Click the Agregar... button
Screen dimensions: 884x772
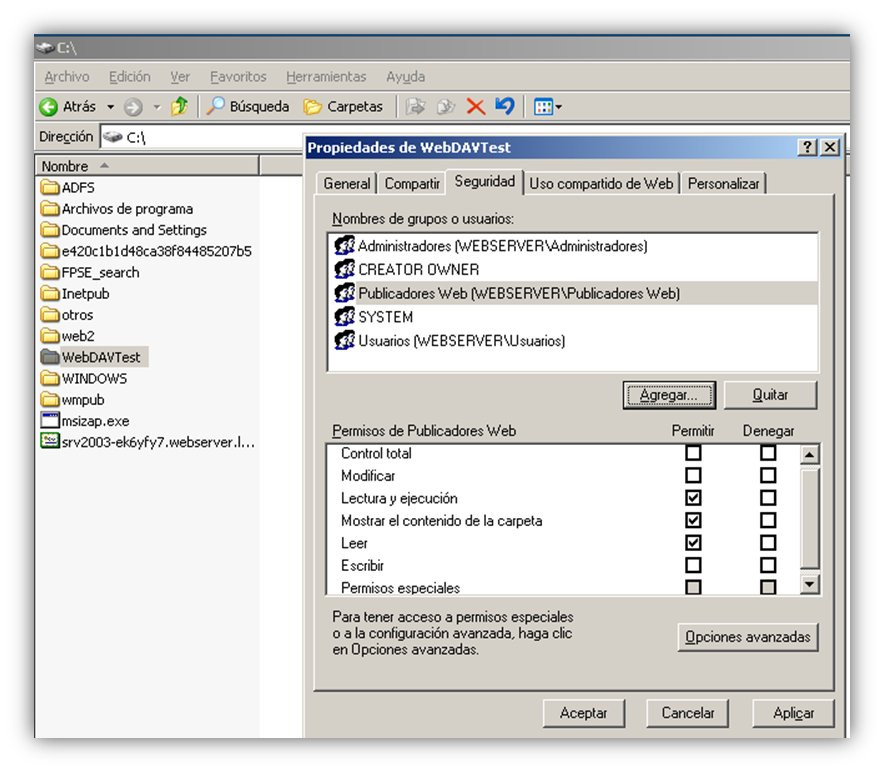pyautogui.click(x=669, y=395)
